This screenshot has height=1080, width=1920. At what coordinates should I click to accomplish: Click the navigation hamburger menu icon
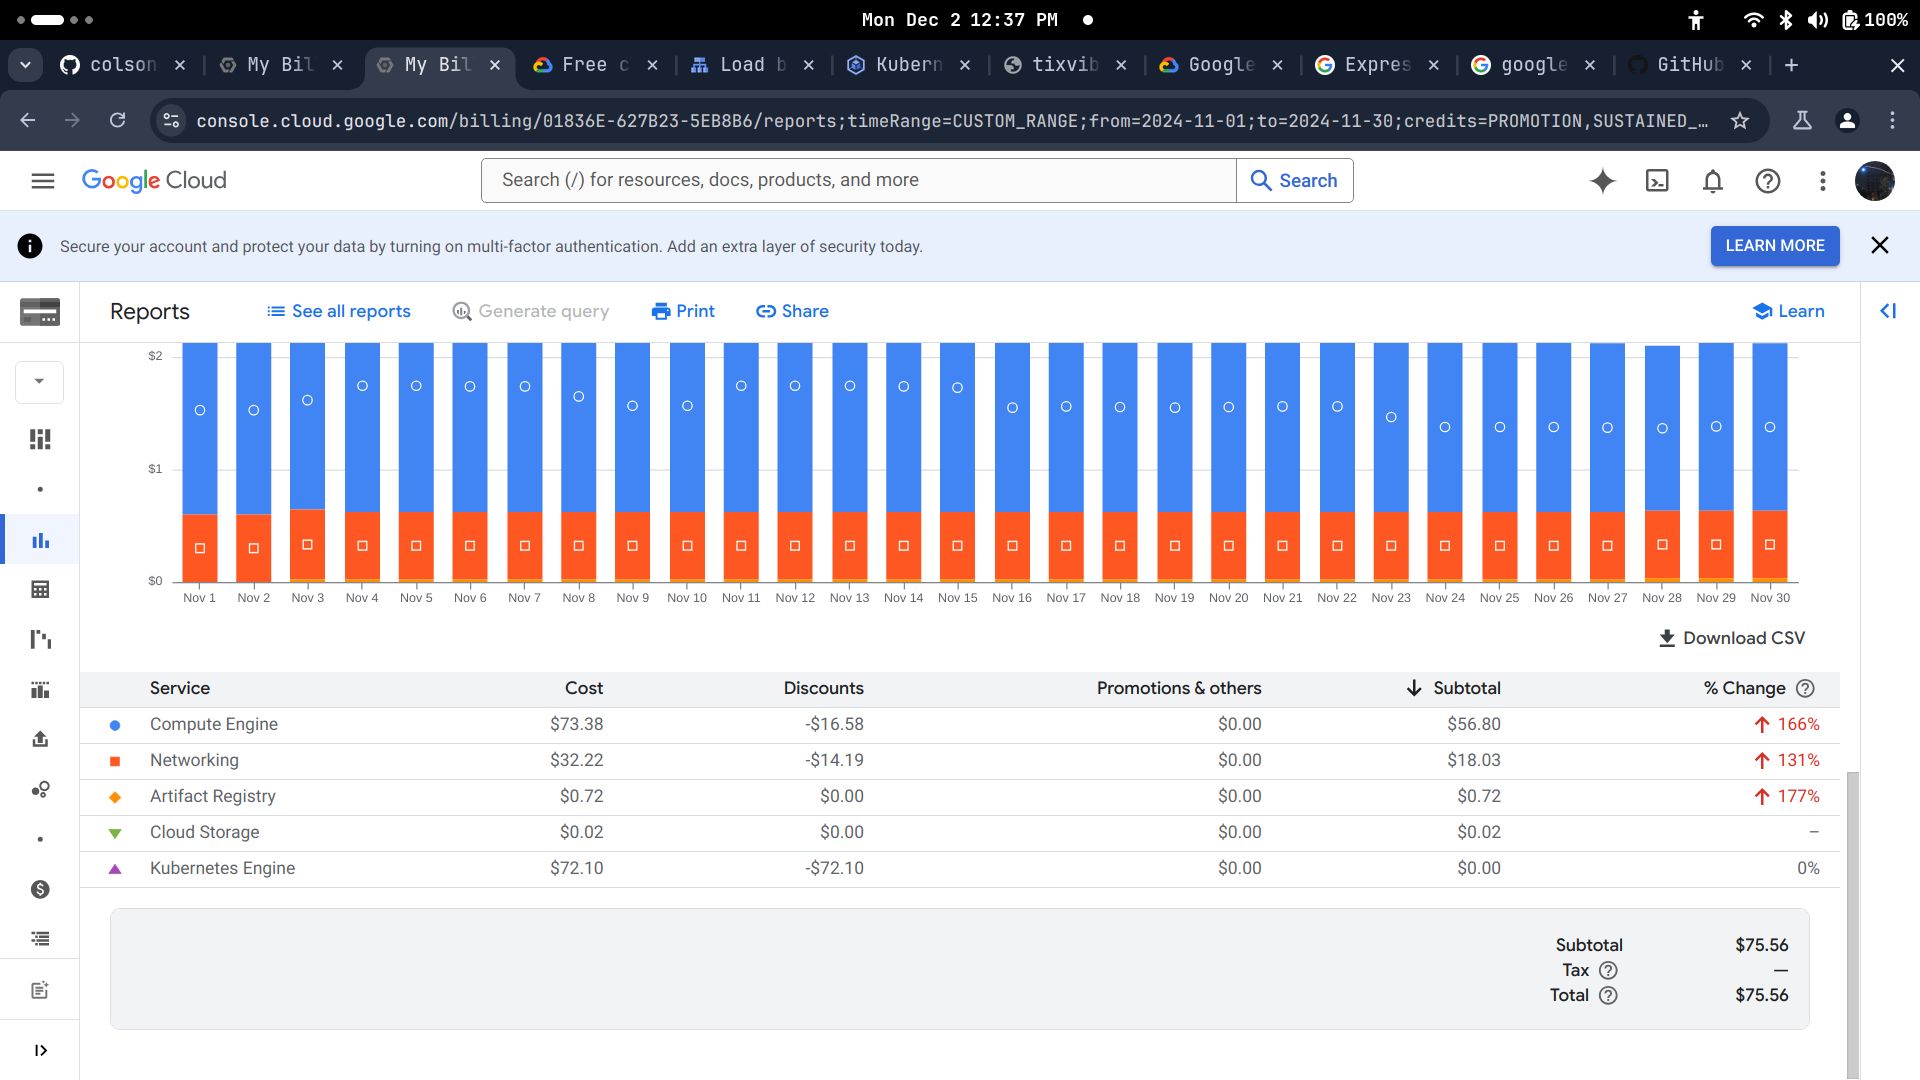pyautogui.click(x=42, y=181)
